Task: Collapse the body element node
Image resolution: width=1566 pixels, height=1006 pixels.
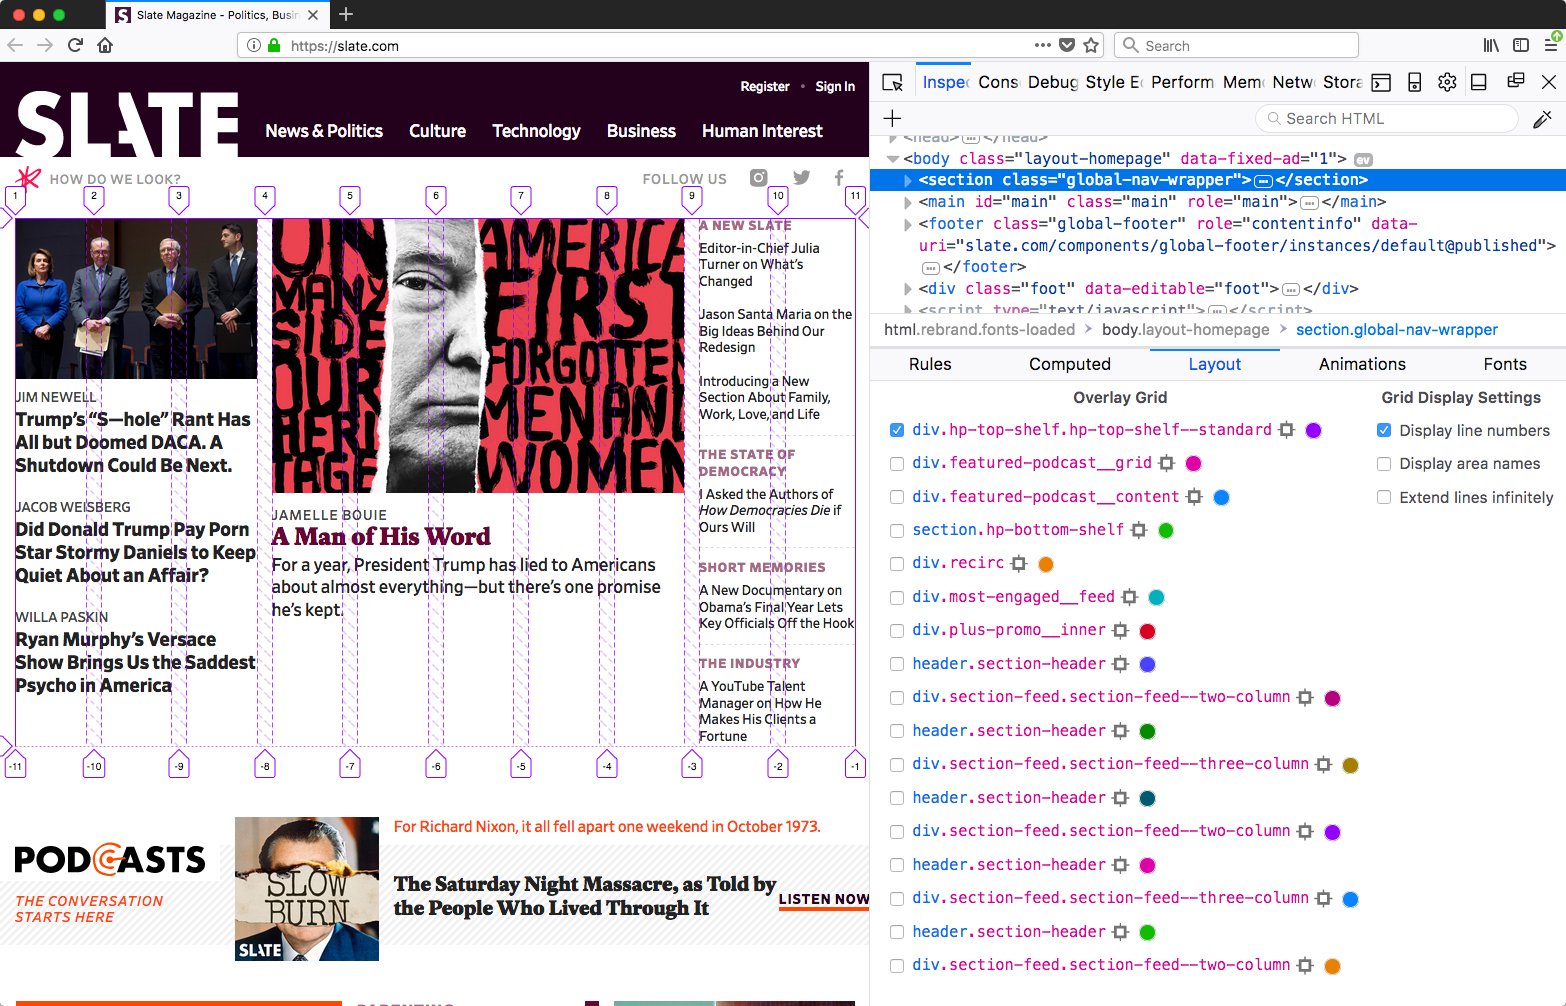Action: tap(893, 159)
